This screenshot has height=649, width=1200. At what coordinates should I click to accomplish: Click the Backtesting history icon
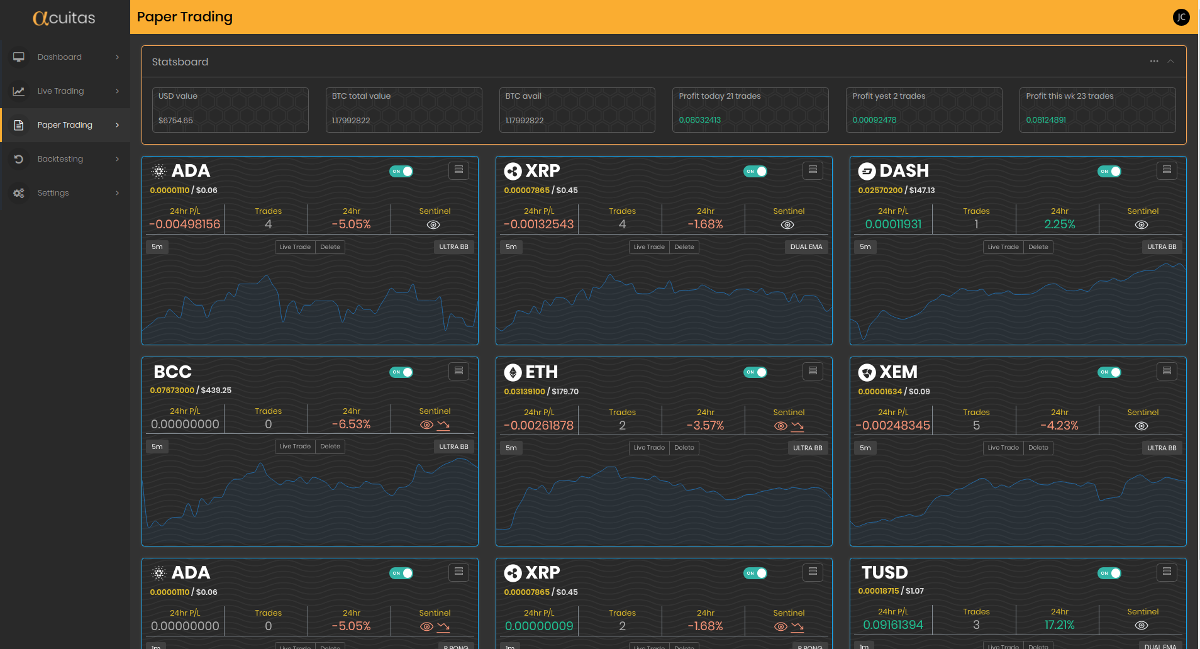[18, 159]
